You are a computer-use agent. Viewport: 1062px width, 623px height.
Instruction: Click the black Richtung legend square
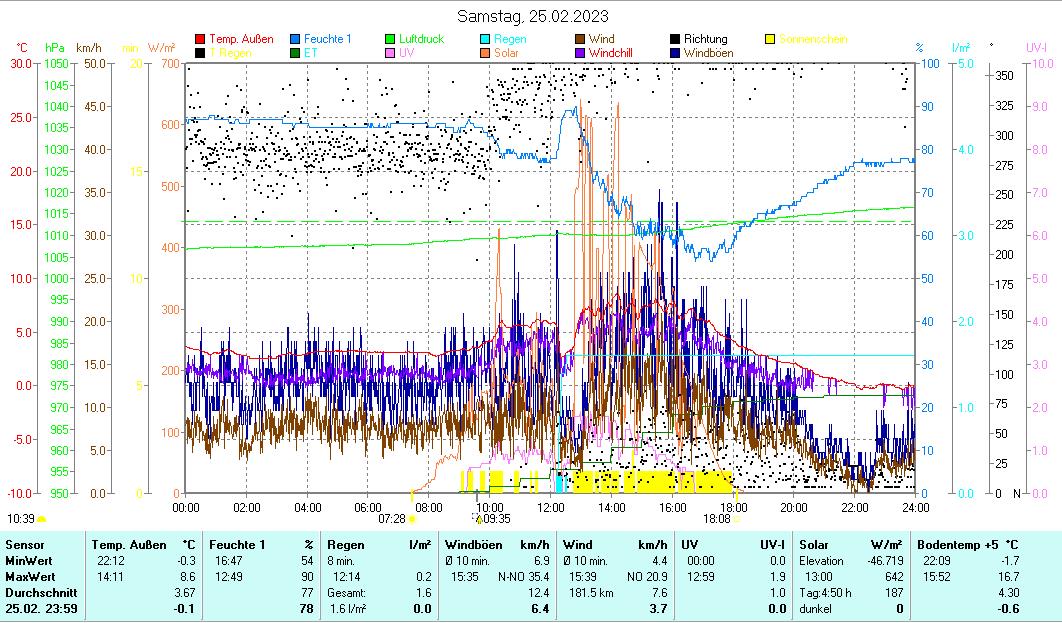tap(676, 40)
